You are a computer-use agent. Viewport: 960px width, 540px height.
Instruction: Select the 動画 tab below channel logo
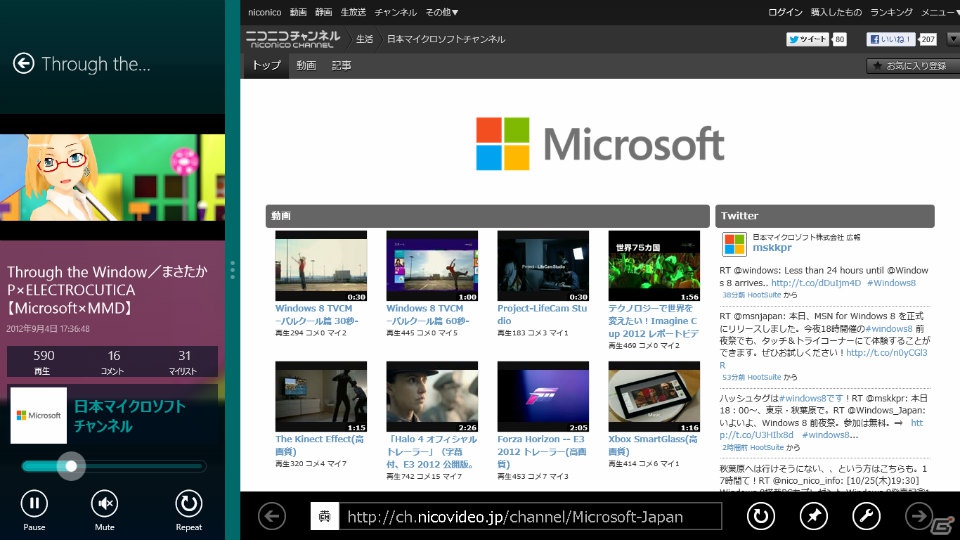[x=306, y=66]
